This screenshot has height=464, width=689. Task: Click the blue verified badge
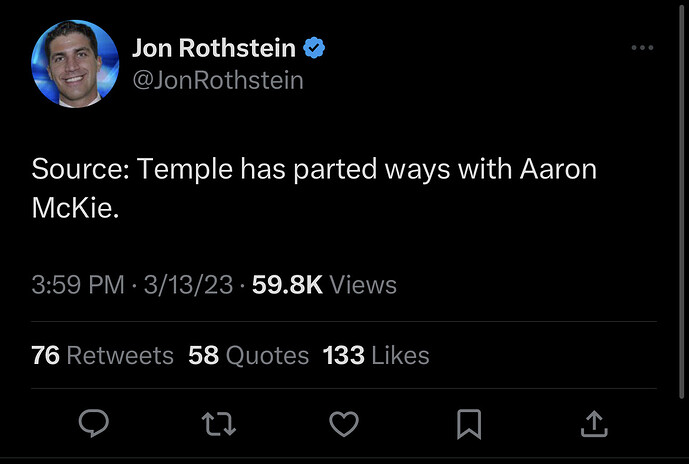[x=315, y=47]
